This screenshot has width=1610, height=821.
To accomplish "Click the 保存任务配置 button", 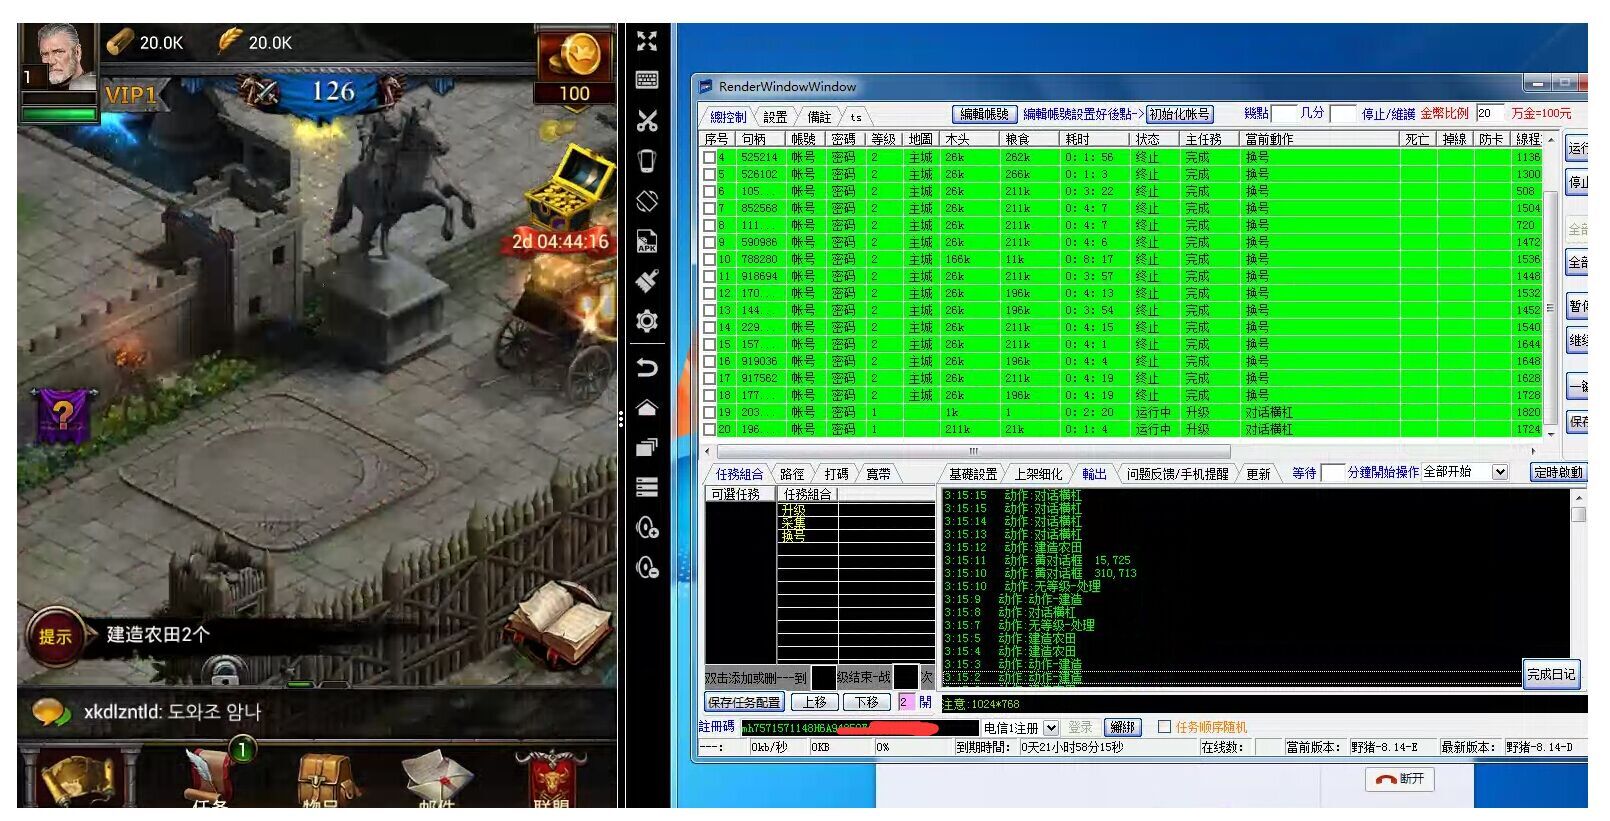I will click(744, 702).
